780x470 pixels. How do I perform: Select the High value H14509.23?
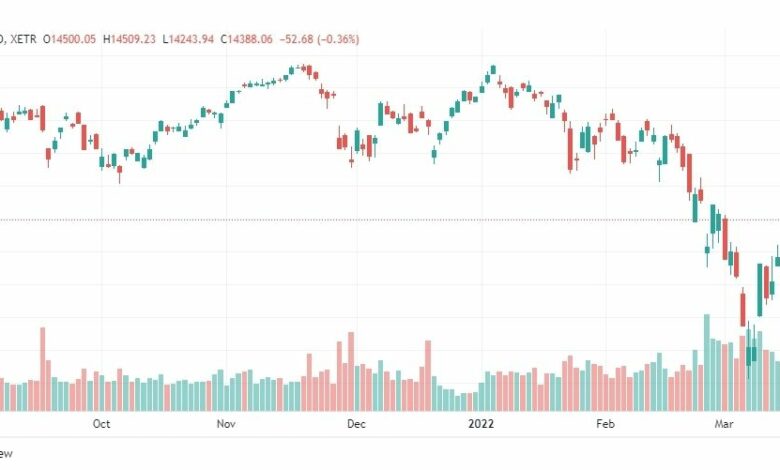[x=129, y=39]
